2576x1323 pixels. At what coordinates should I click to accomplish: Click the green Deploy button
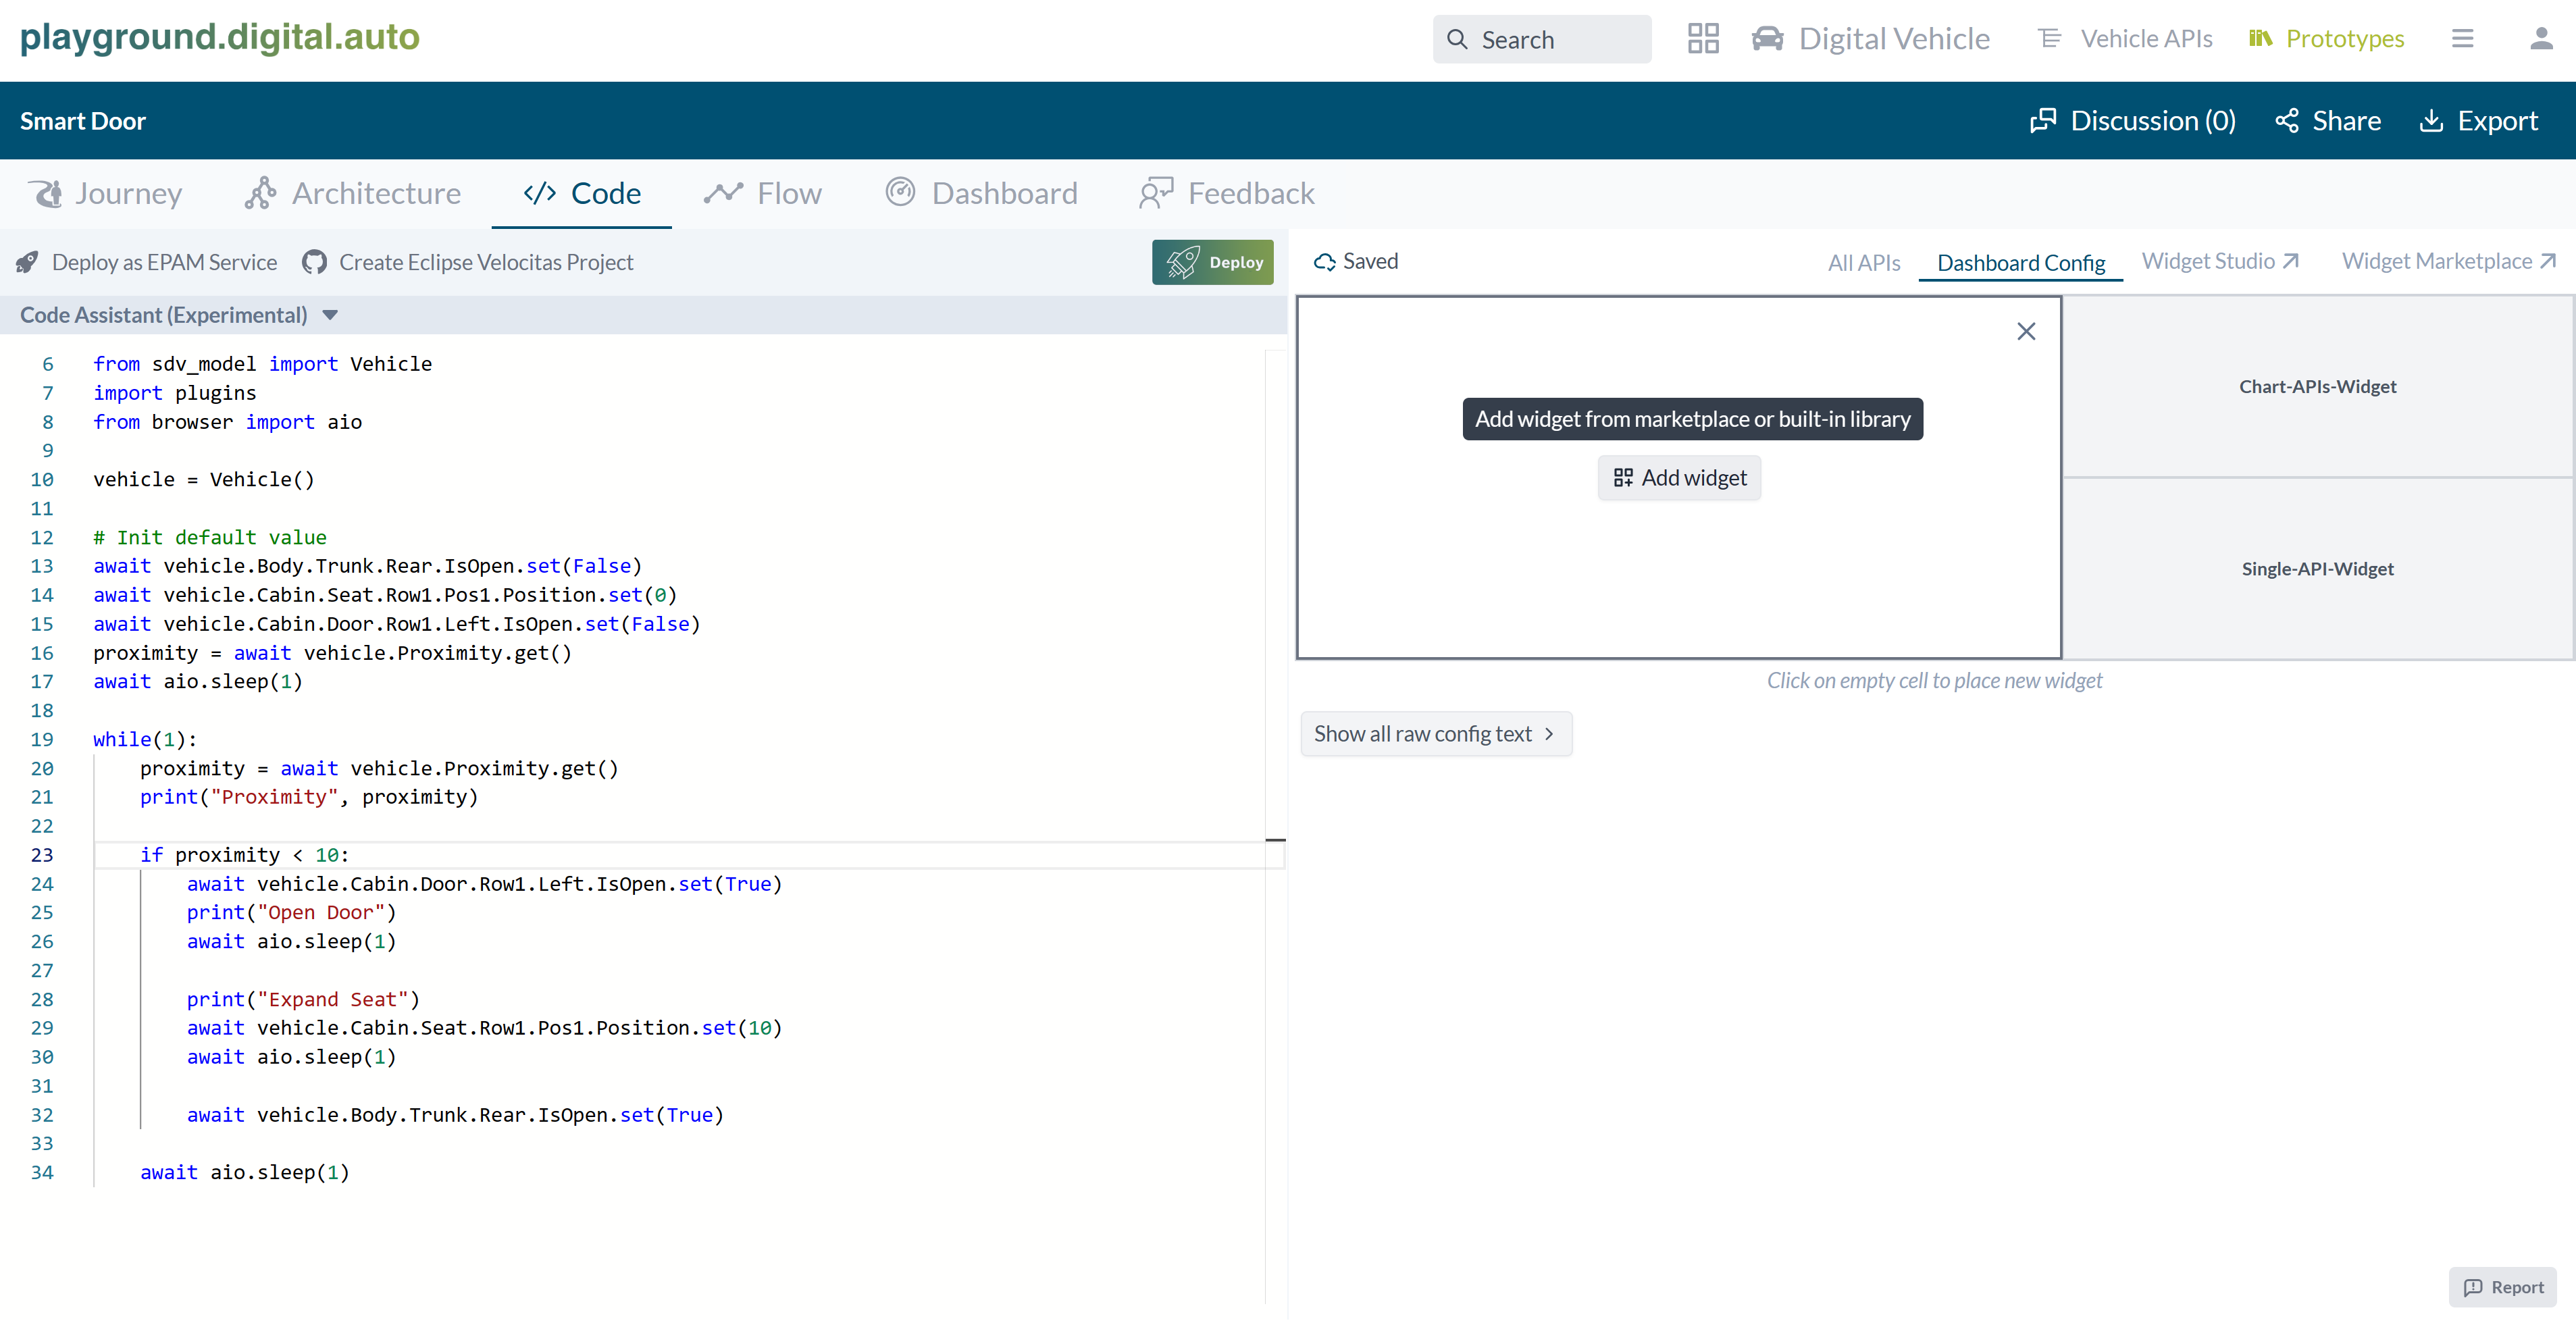pyautogui.click(x=1212, y=262)
